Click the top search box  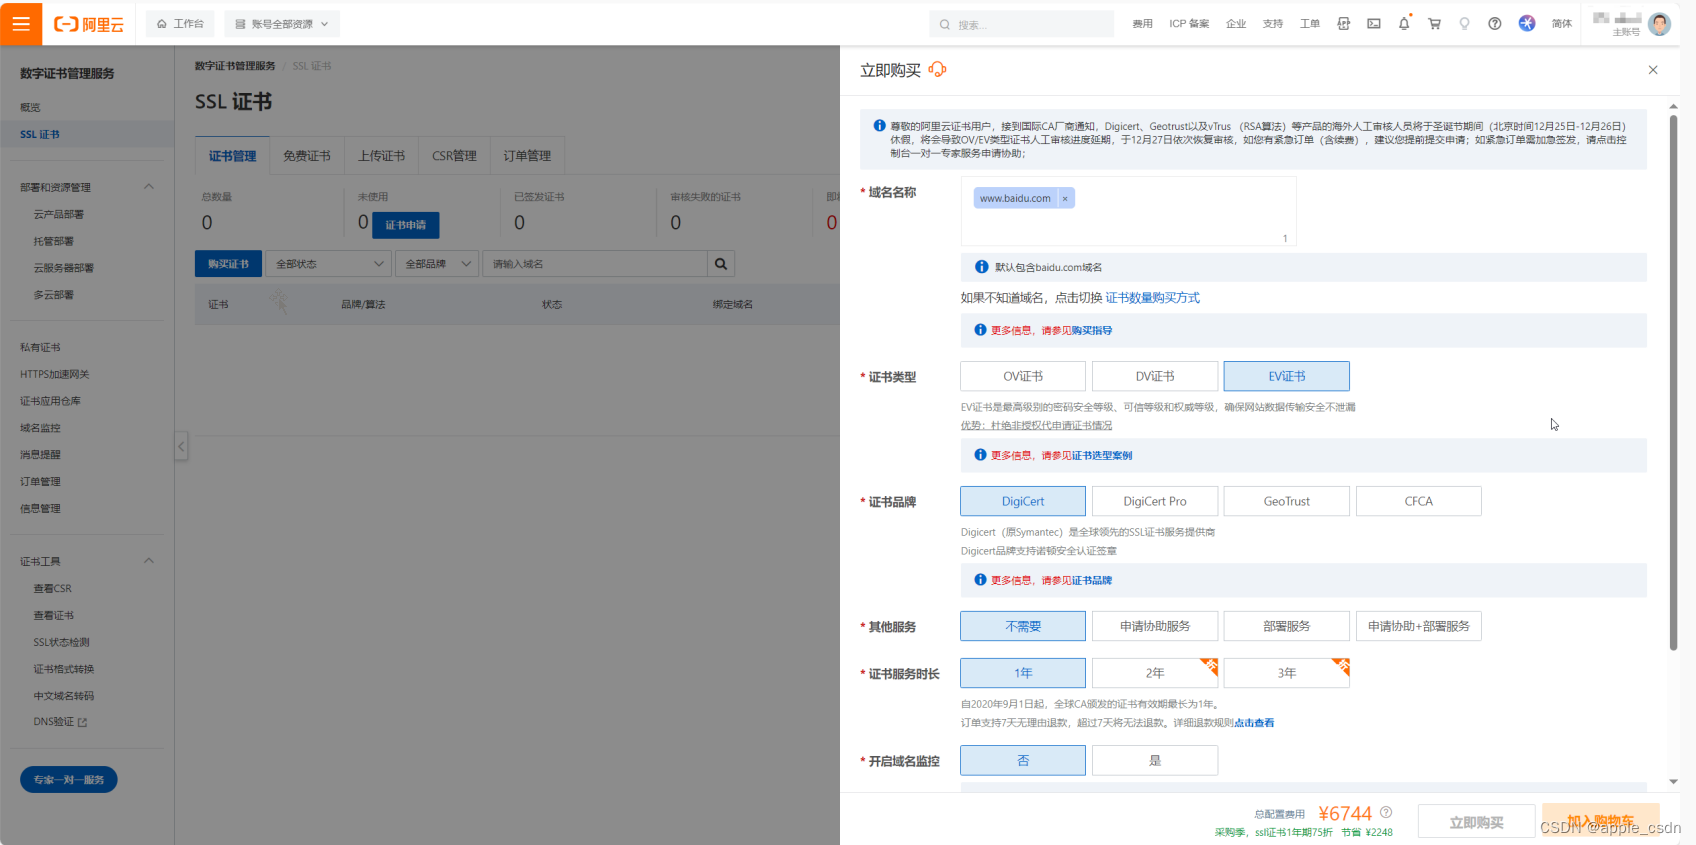[x=1021, y=24]
